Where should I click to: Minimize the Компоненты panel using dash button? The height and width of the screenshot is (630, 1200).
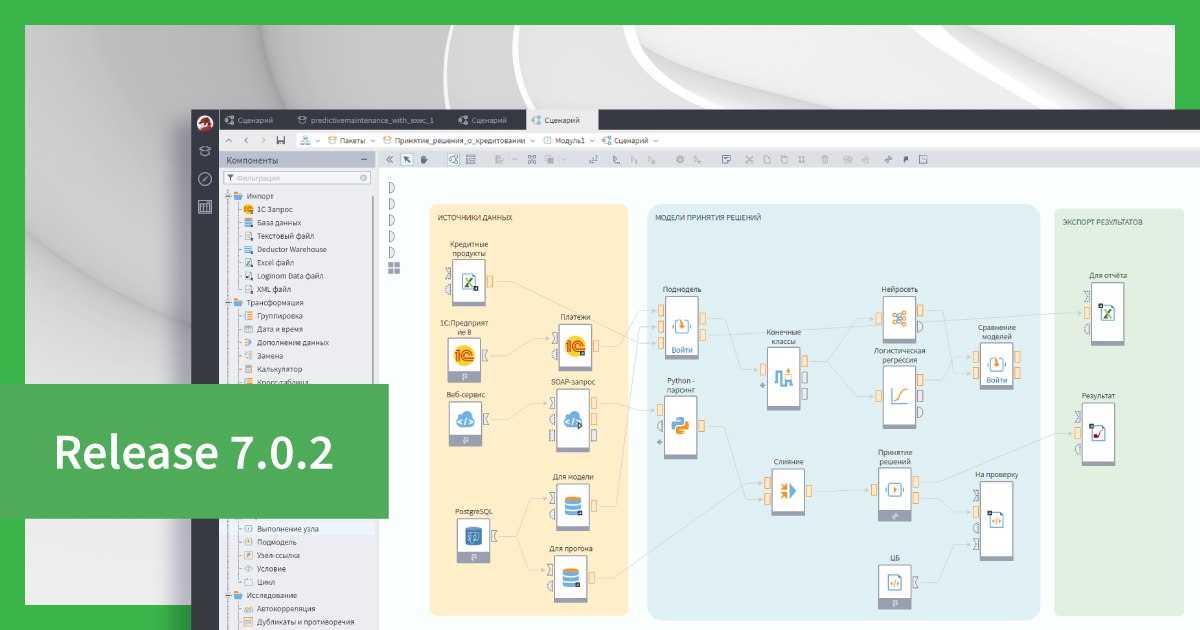pyautogui.click(x=365, y=160)
